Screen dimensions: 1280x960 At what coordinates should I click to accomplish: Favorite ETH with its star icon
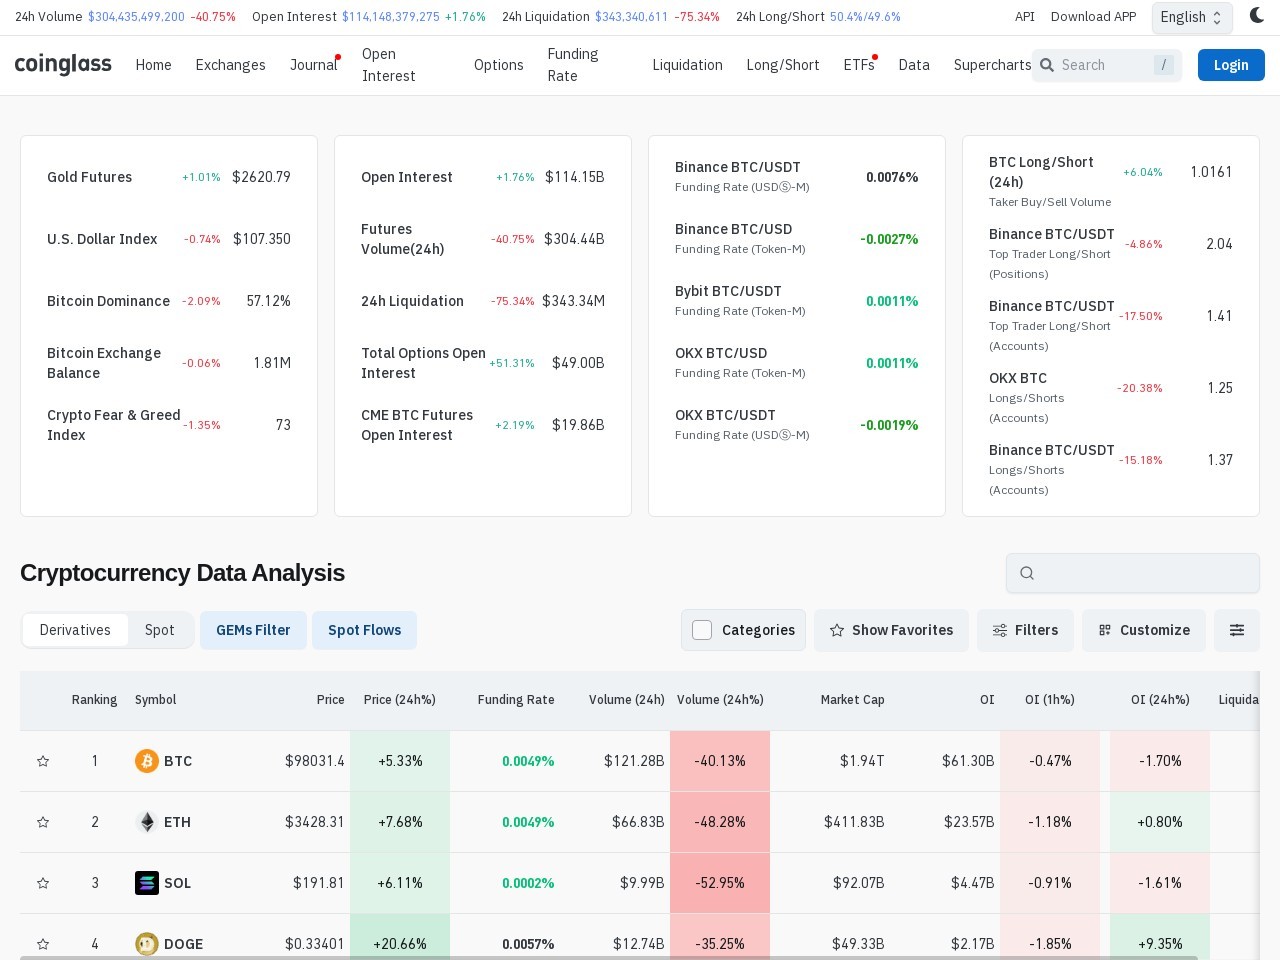43,822
